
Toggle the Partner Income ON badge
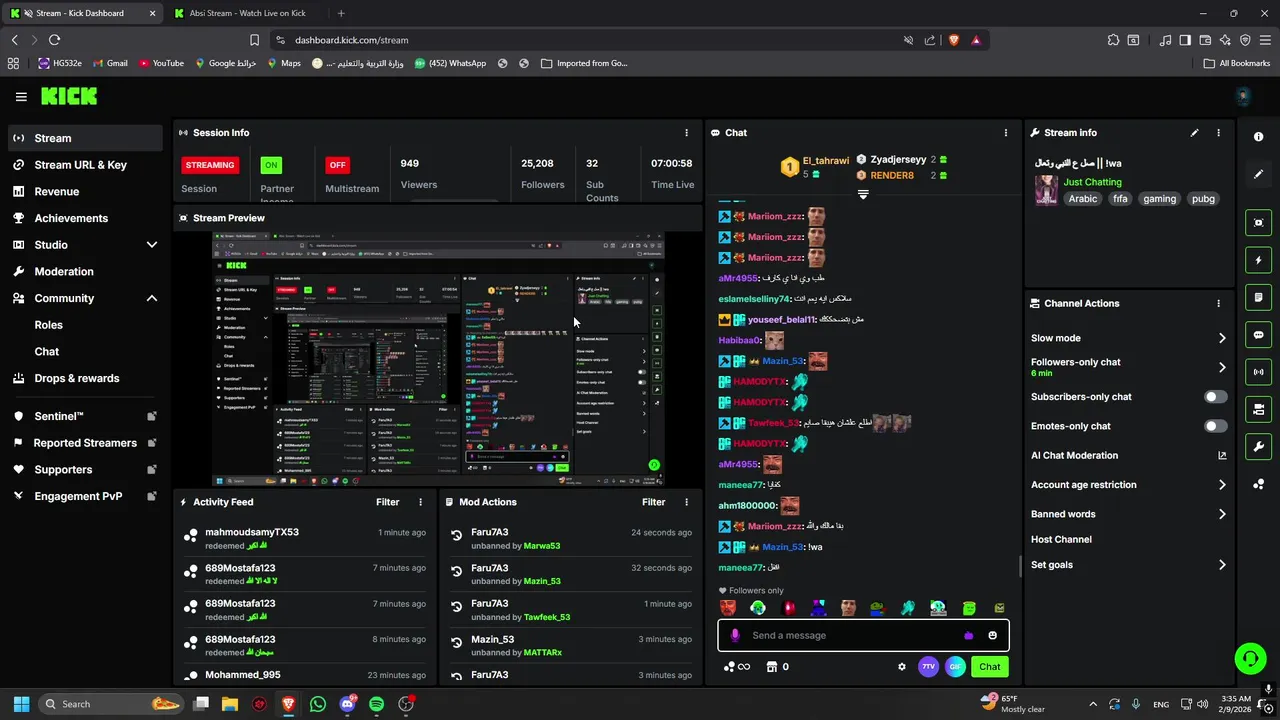pos(270,165)
